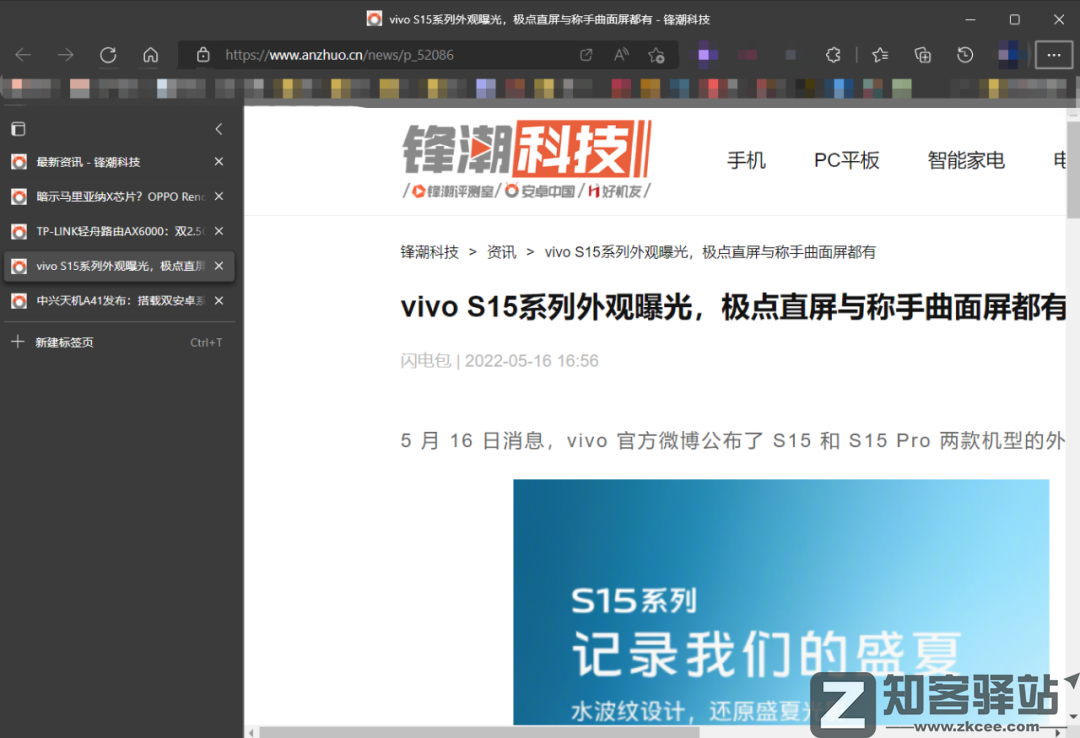Open the Settings and more menu
Image resolution: width=1080 pixels, height=738 pixels.
coord(1054,55)
